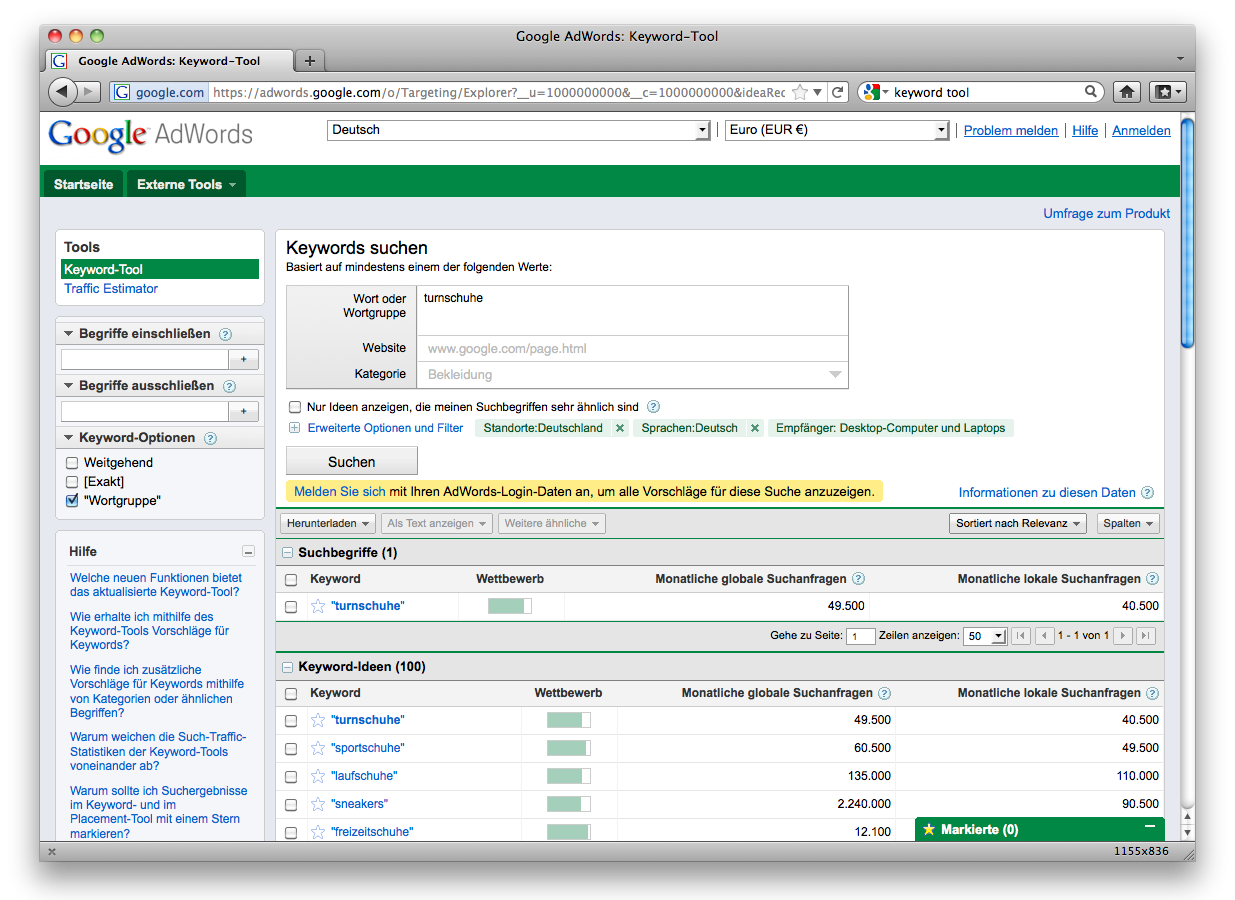Open the Euro (EUR €) currency dropdown
This screenshot has width=1235, height=900.
837,130
